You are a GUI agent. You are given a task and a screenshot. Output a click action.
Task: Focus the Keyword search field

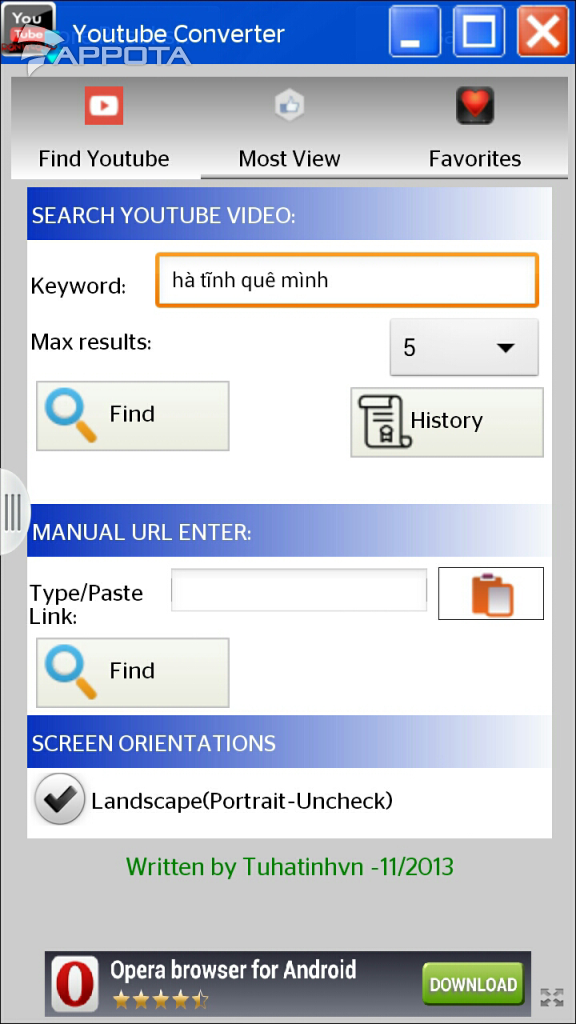(347, 280)
